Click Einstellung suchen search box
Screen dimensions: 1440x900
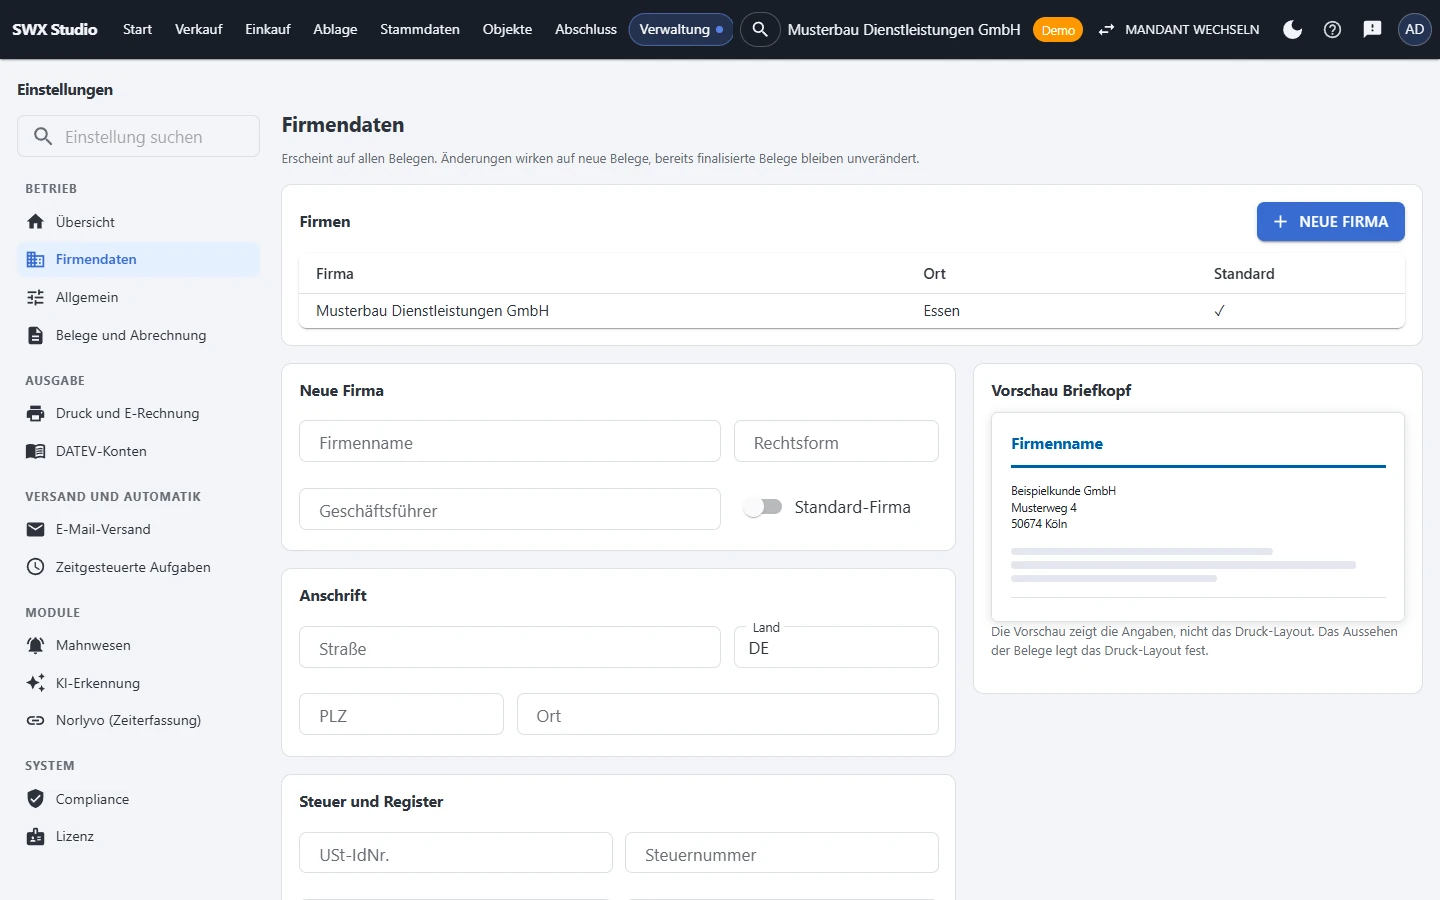coord(138,136)
